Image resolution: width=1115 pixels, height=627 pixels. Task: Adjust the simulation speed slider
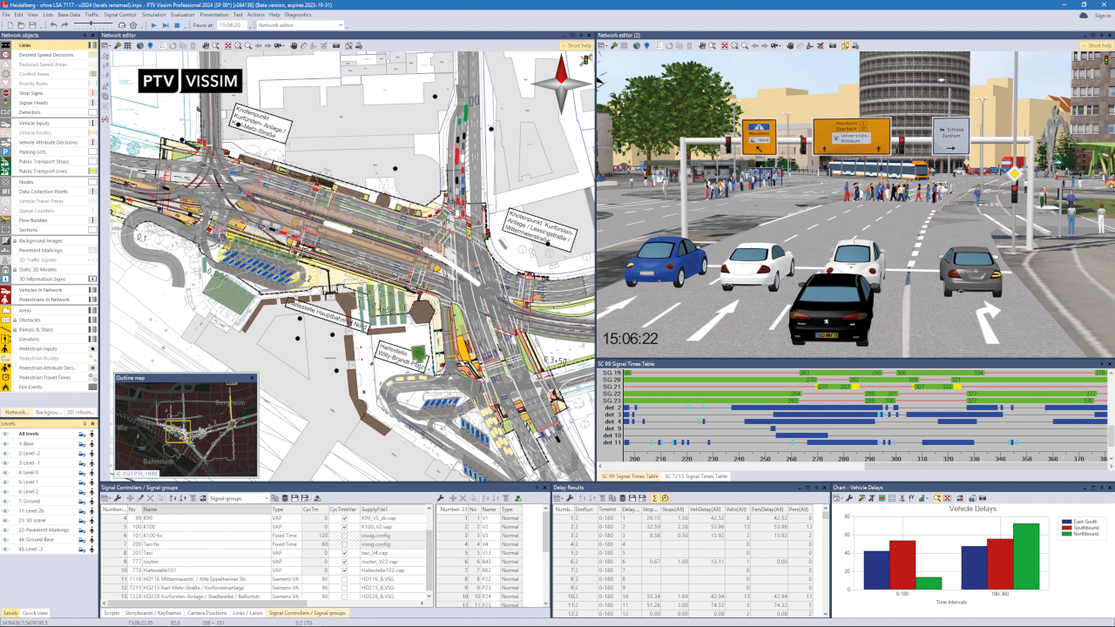(x=92, y=25)
